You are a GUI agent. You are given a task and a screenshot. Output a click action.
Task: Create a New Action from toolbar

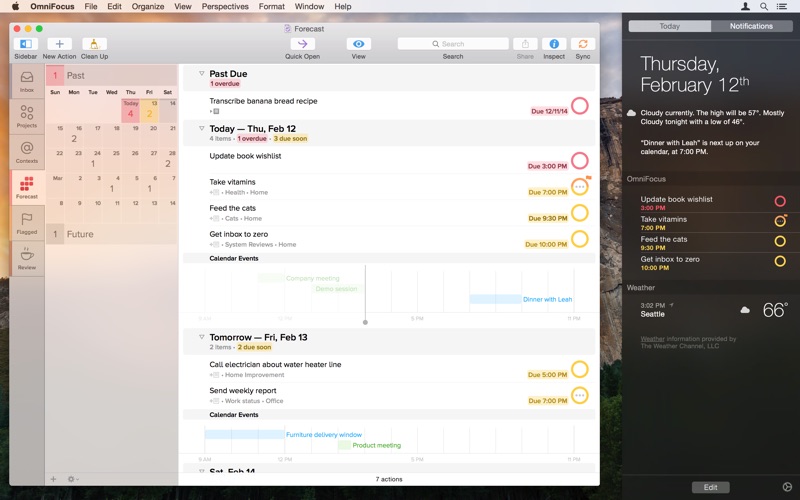[x=59, y=44]
